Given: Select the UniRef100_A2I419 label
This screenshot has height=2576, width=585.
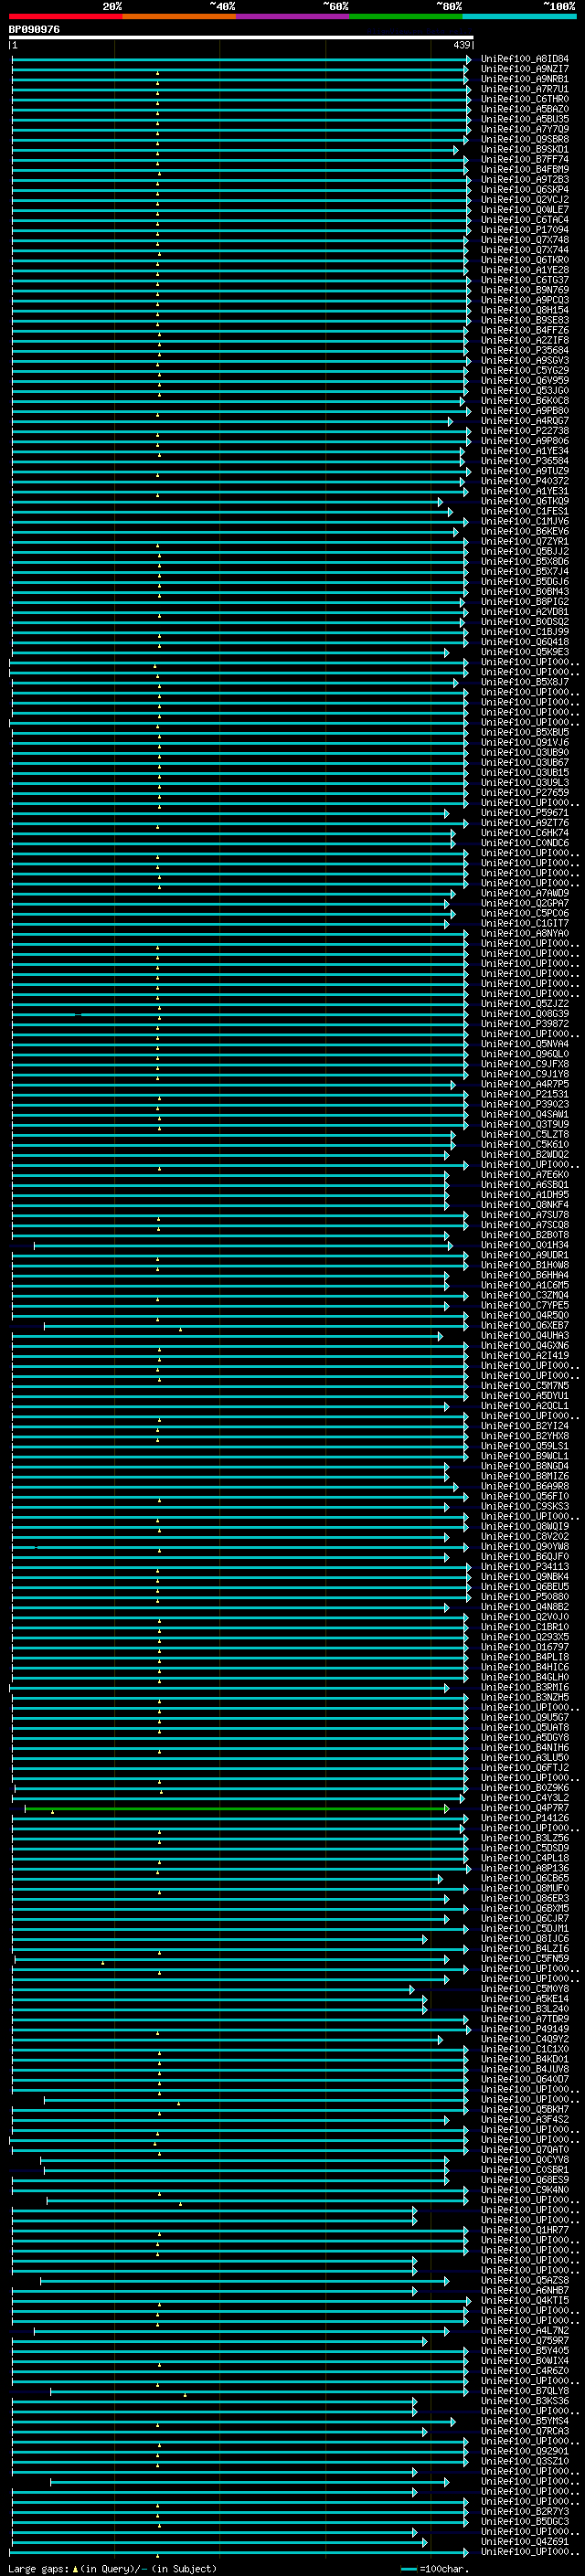Looking at the screenshot, I should coord(525,1356).
